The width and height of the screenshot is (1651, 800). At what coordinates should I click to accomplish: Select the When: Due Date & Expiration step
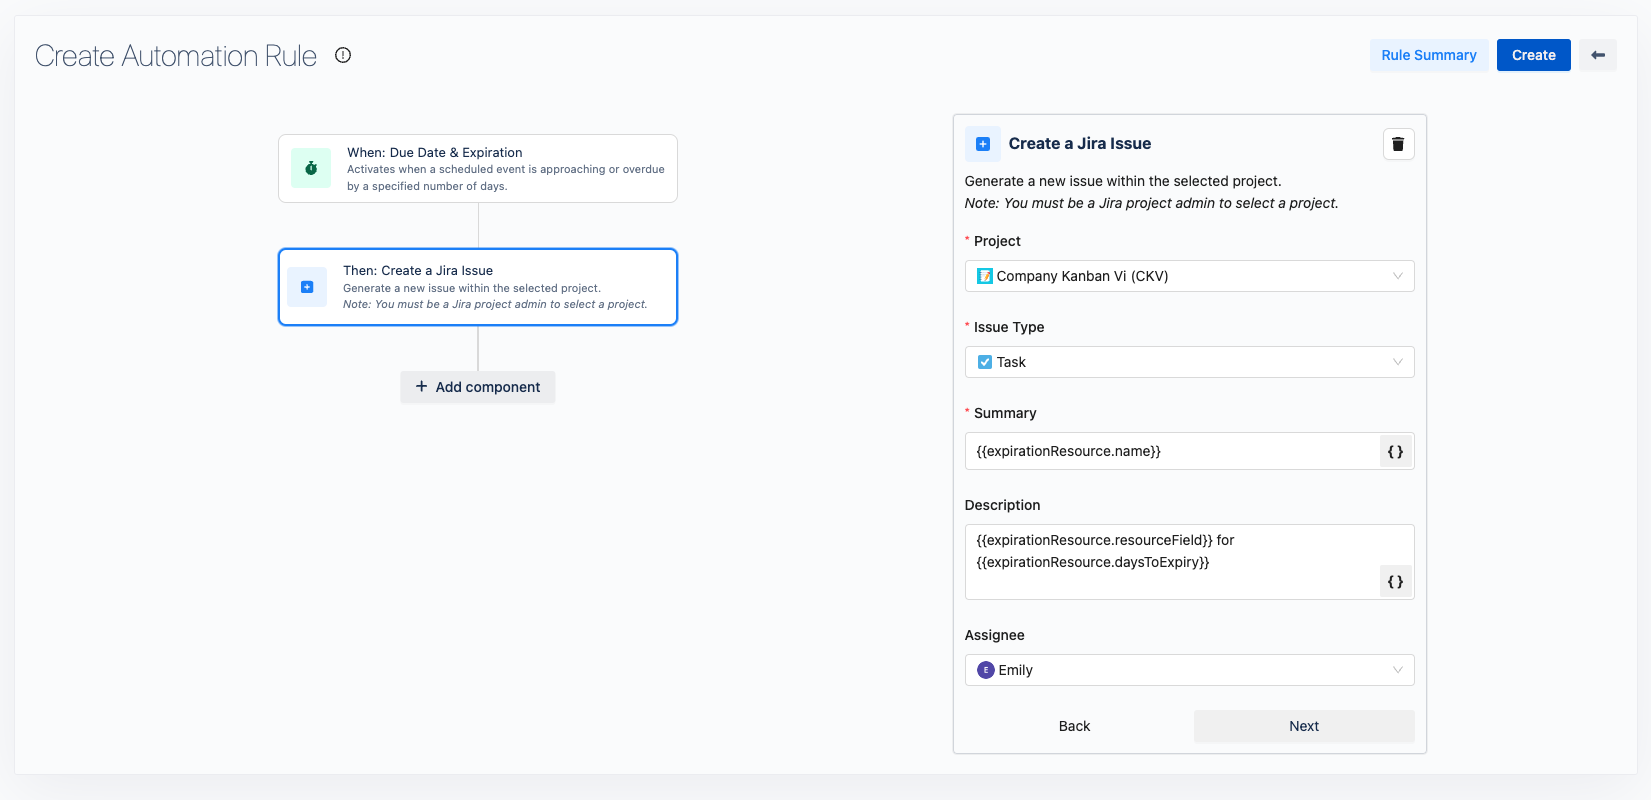[x=478, y=169]
